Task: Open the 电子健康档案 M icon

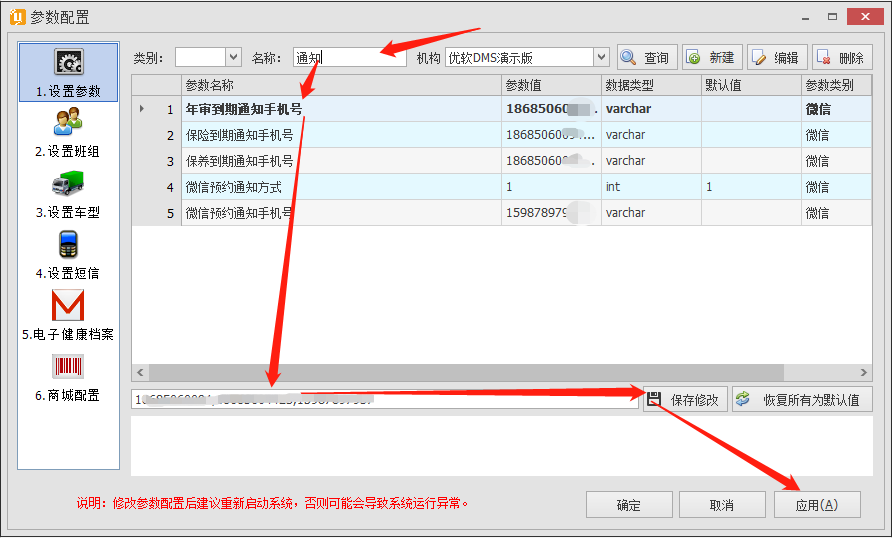Action: 68,305
